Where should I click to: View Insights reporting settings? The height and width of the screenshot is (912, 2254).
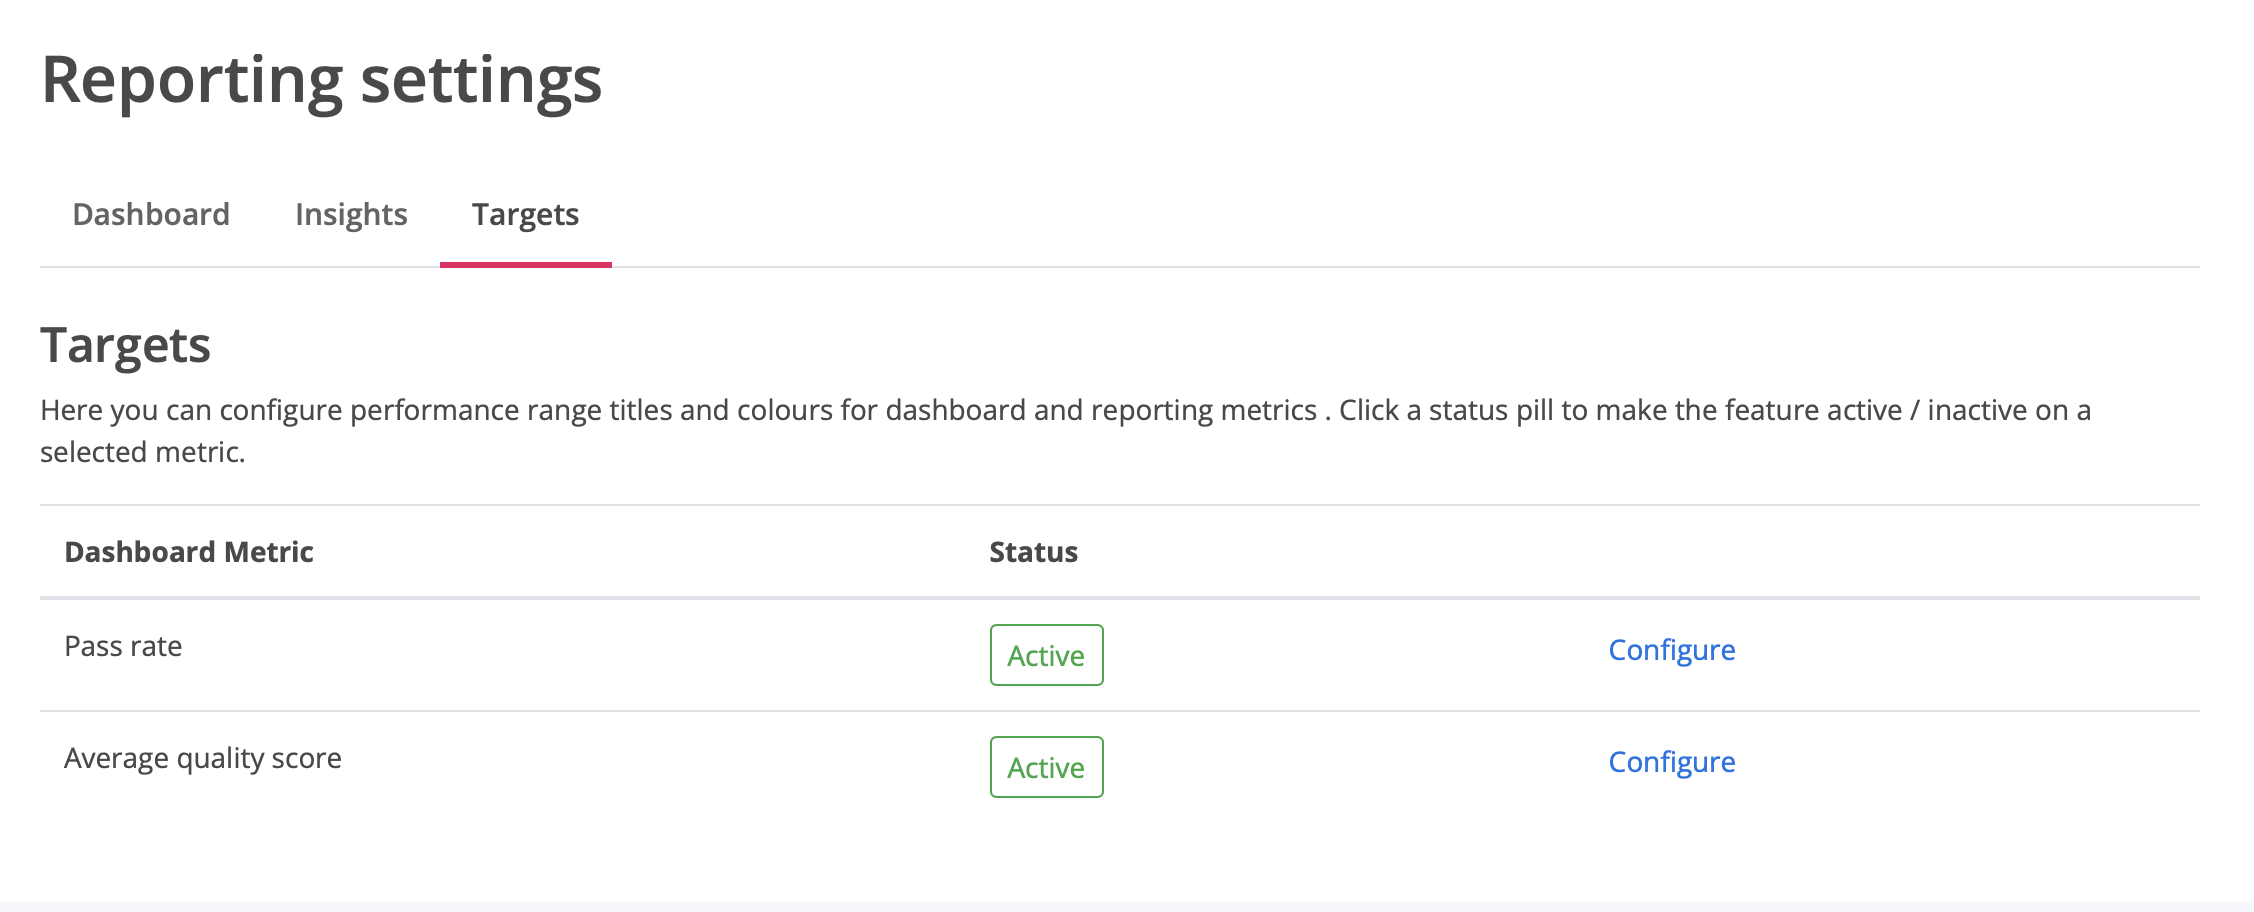(351, 214)
